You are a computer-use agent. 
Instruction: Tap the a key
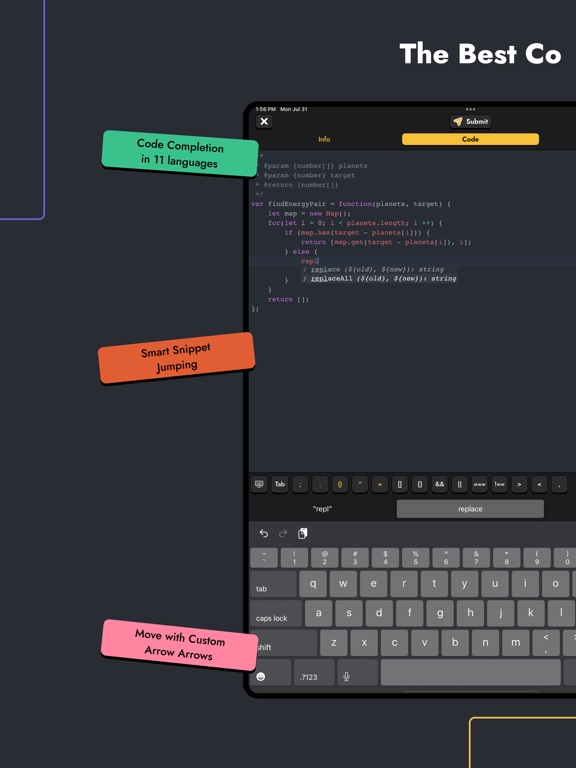pyautogui.click(x=318, y=613)
